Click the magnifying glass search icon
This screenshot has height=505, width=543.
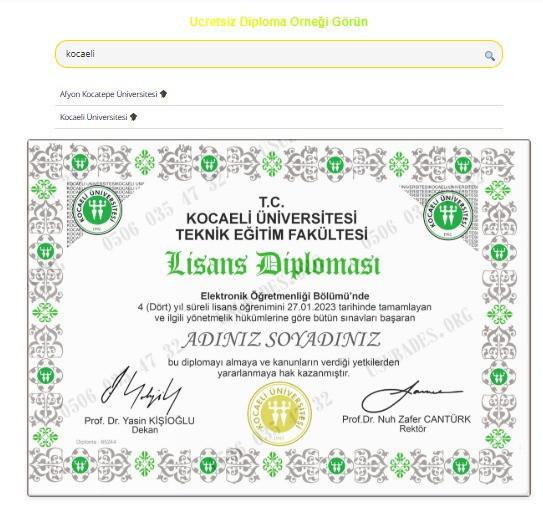coord(489,55)
